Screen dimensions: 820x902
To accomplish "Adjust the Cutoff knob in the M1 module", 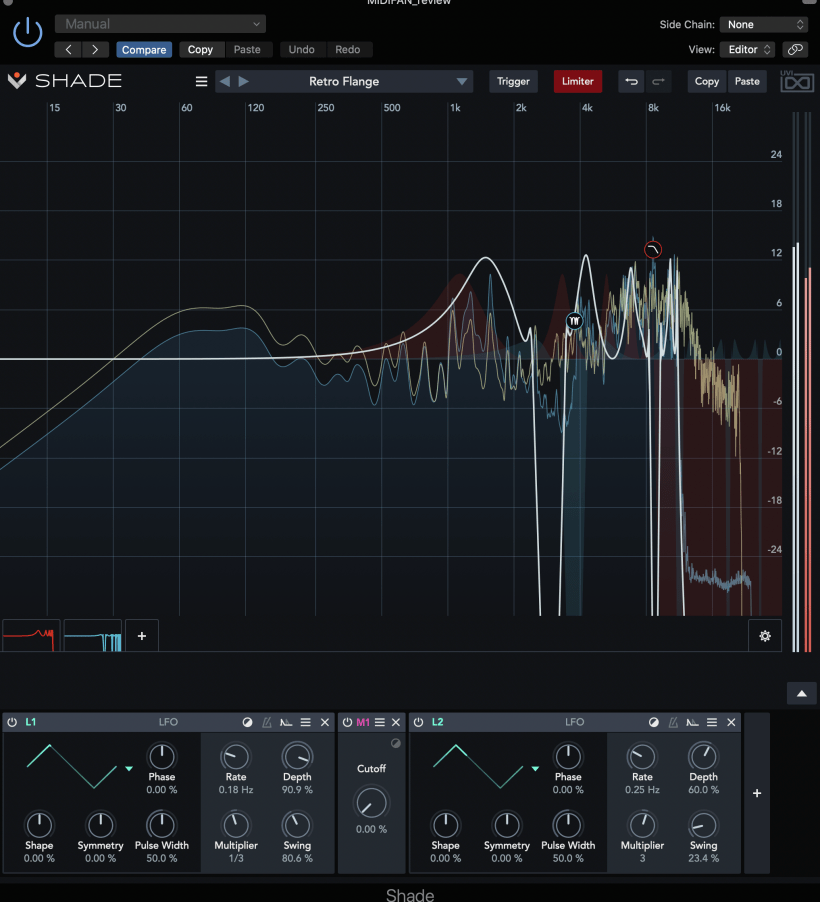I will coord(371,801).
